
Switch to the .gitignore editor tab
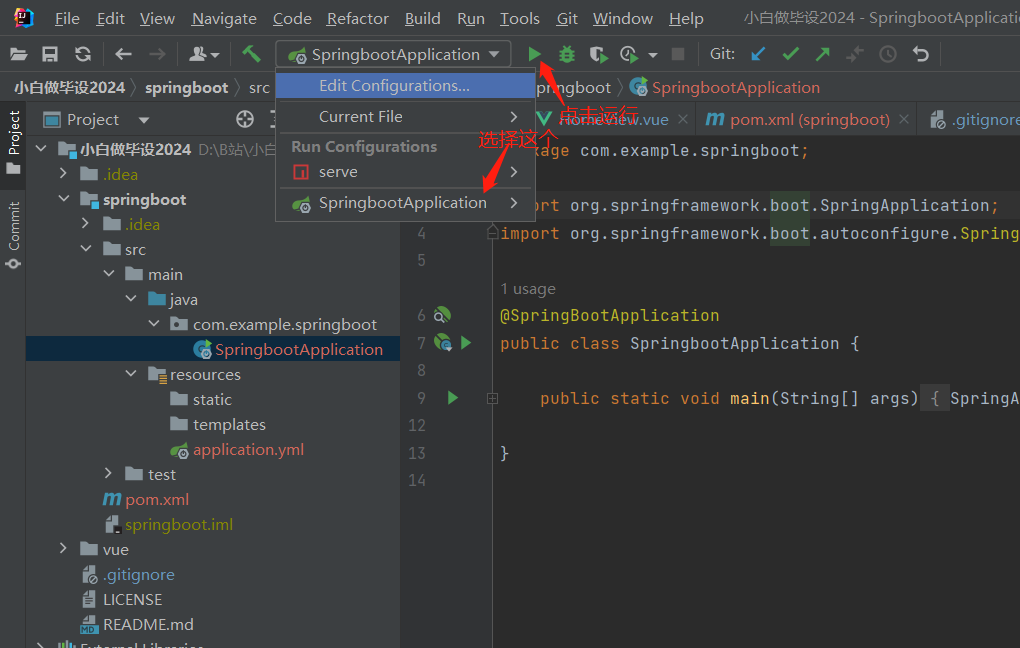(x=975, y=120)
